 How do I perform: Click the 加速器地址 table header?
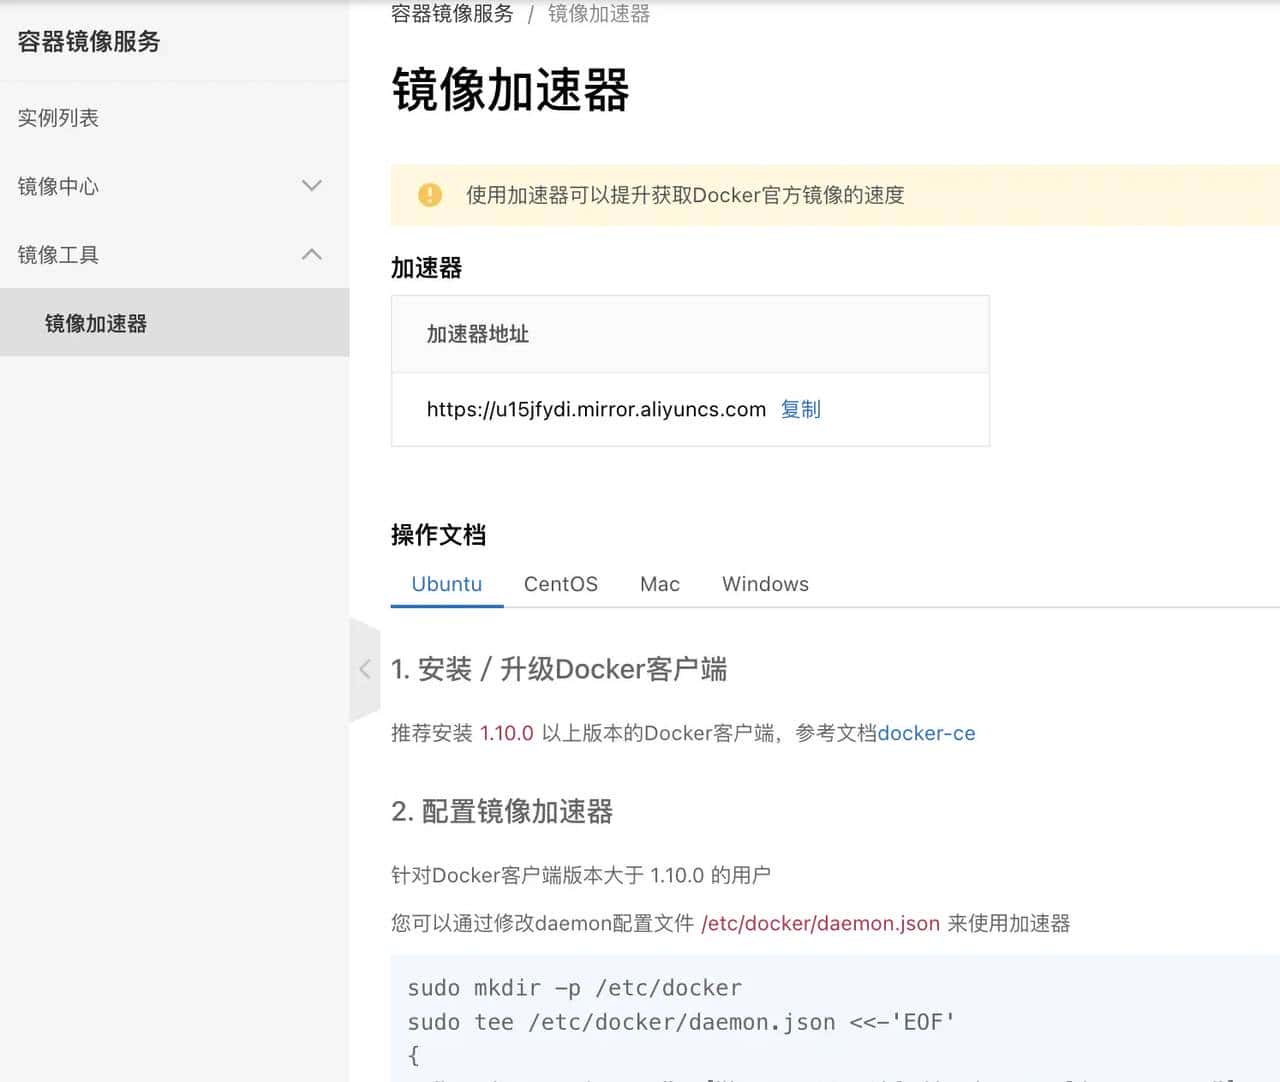pos(477,334)
